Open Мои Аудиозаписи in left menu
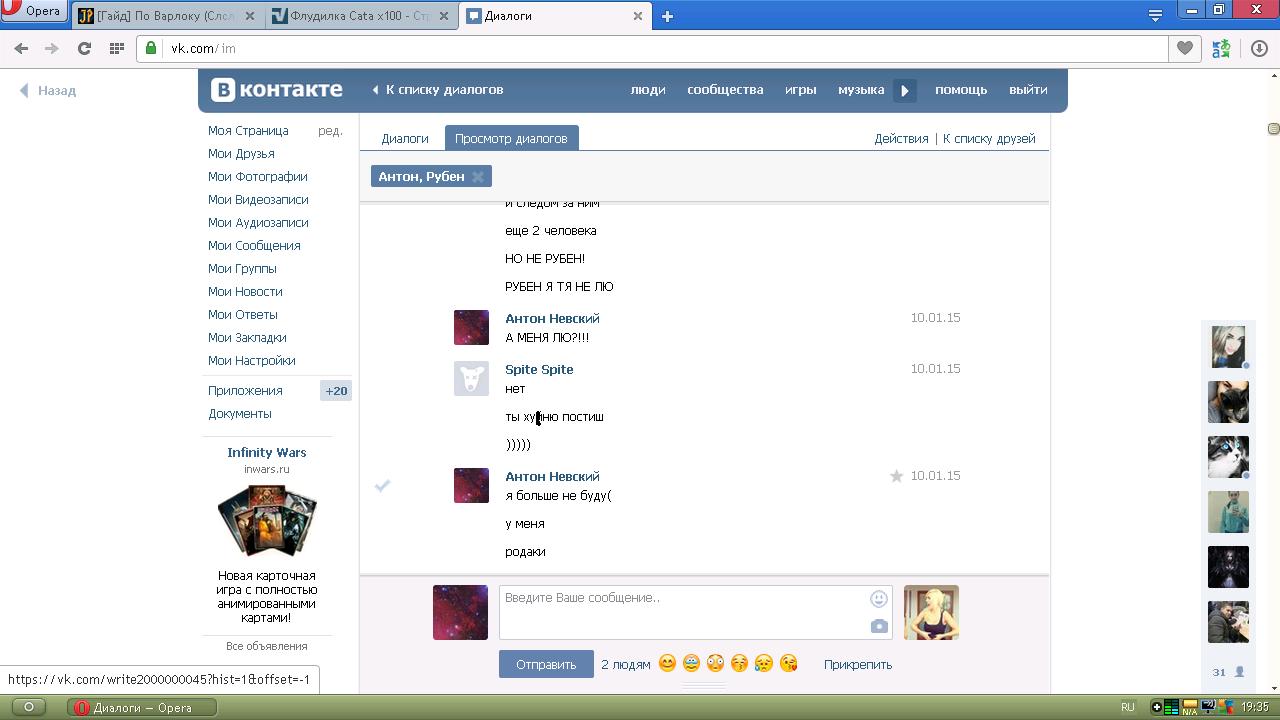Screen dimensions: 1280x720 click(258, 223)
